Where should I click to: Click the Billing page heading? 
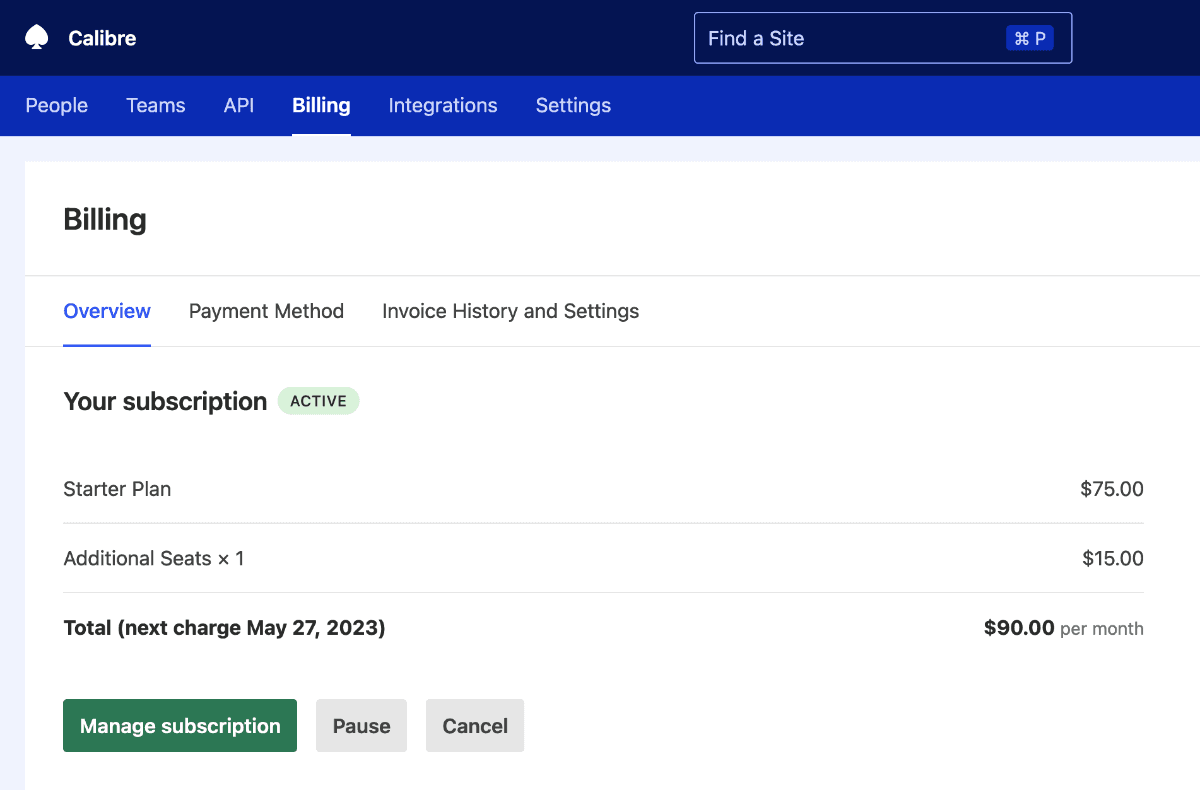(104, 219)
